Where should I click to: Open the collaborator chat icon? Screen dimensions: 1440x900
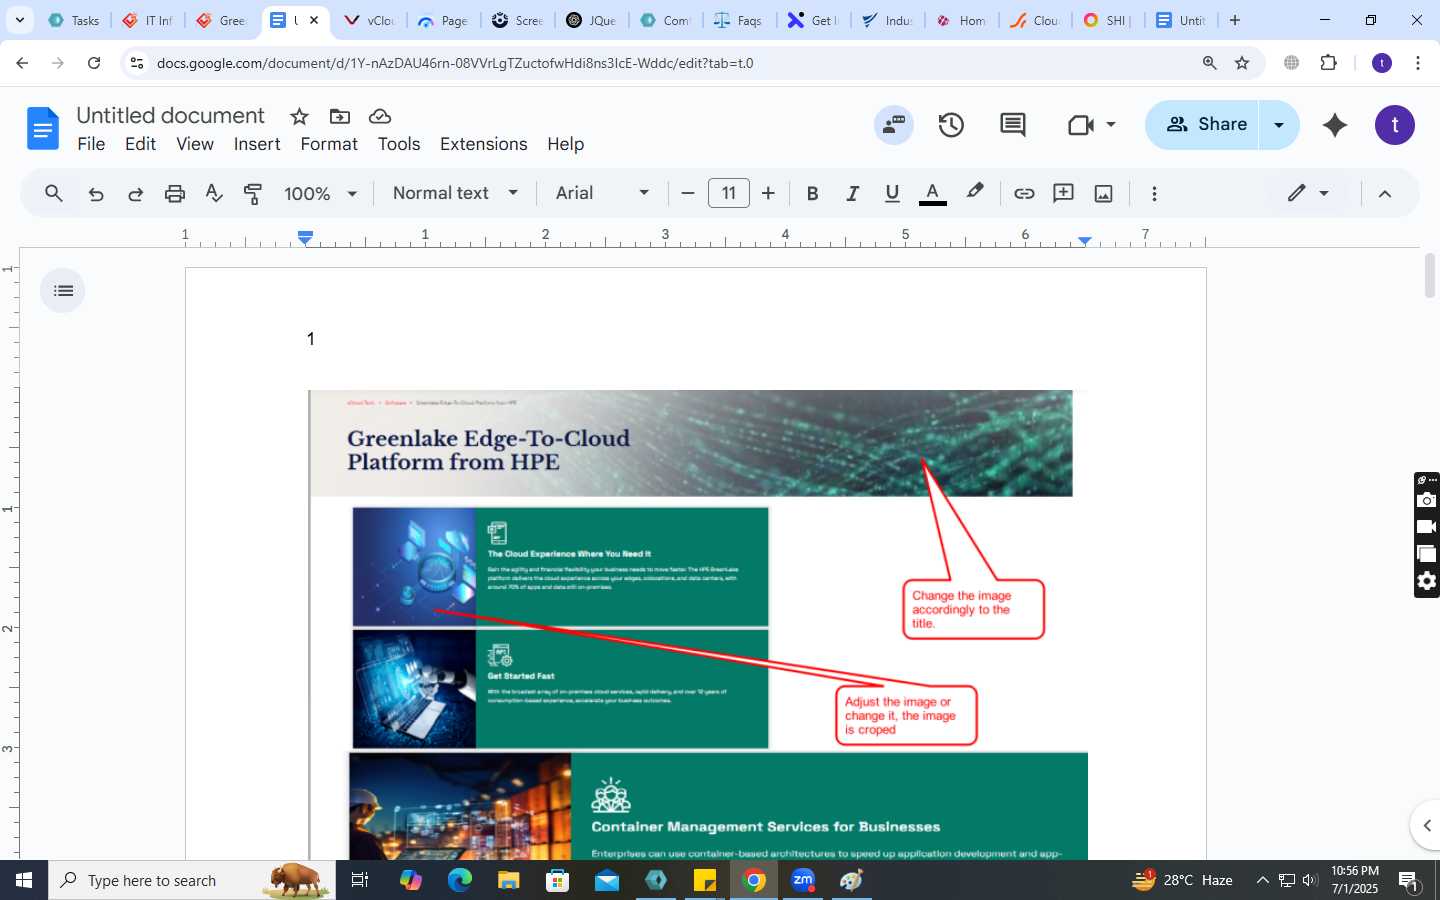893,125
